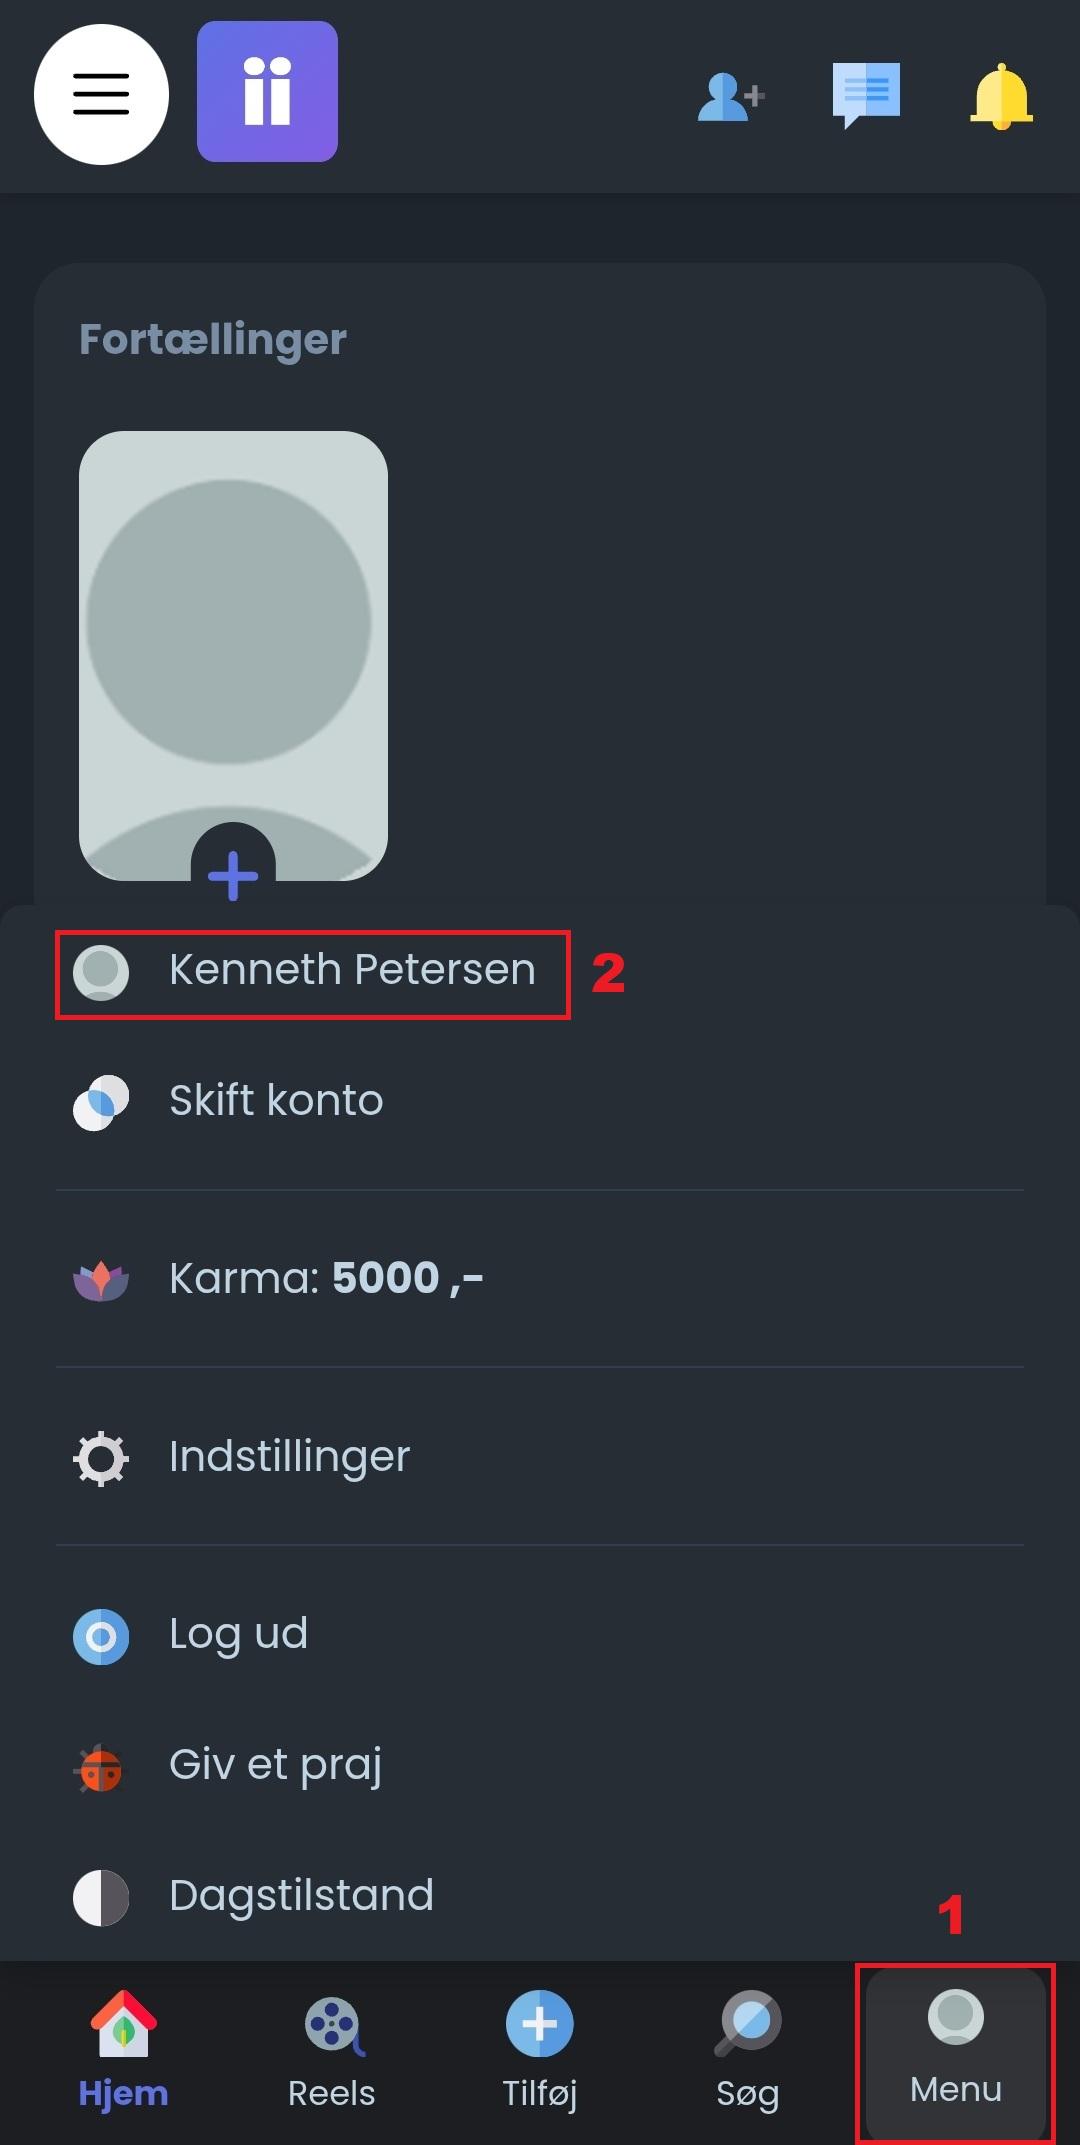Click the ladybug bug report icon

click(101, 1767)
